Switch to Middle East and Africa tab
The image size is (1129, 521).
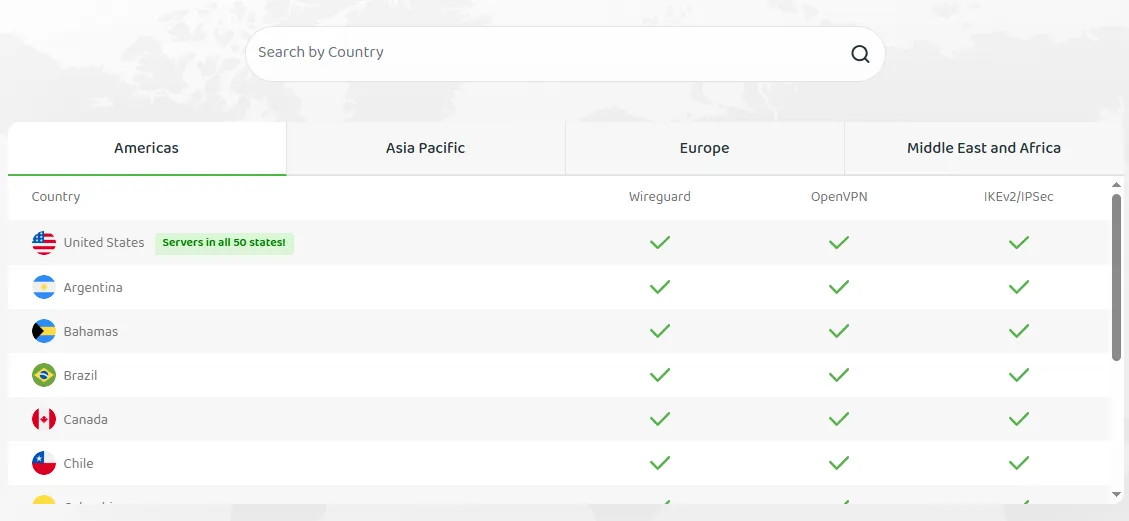click(x=984, y=148)
